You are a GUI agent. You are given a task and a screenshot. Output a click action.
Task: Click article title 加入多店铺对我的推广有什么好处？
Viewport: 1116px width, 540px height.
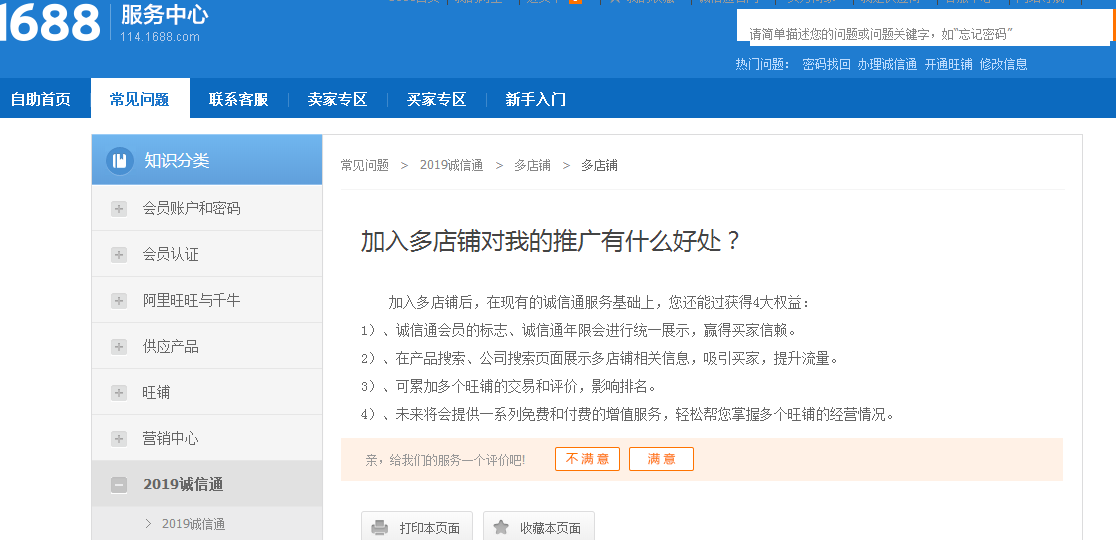552,241
